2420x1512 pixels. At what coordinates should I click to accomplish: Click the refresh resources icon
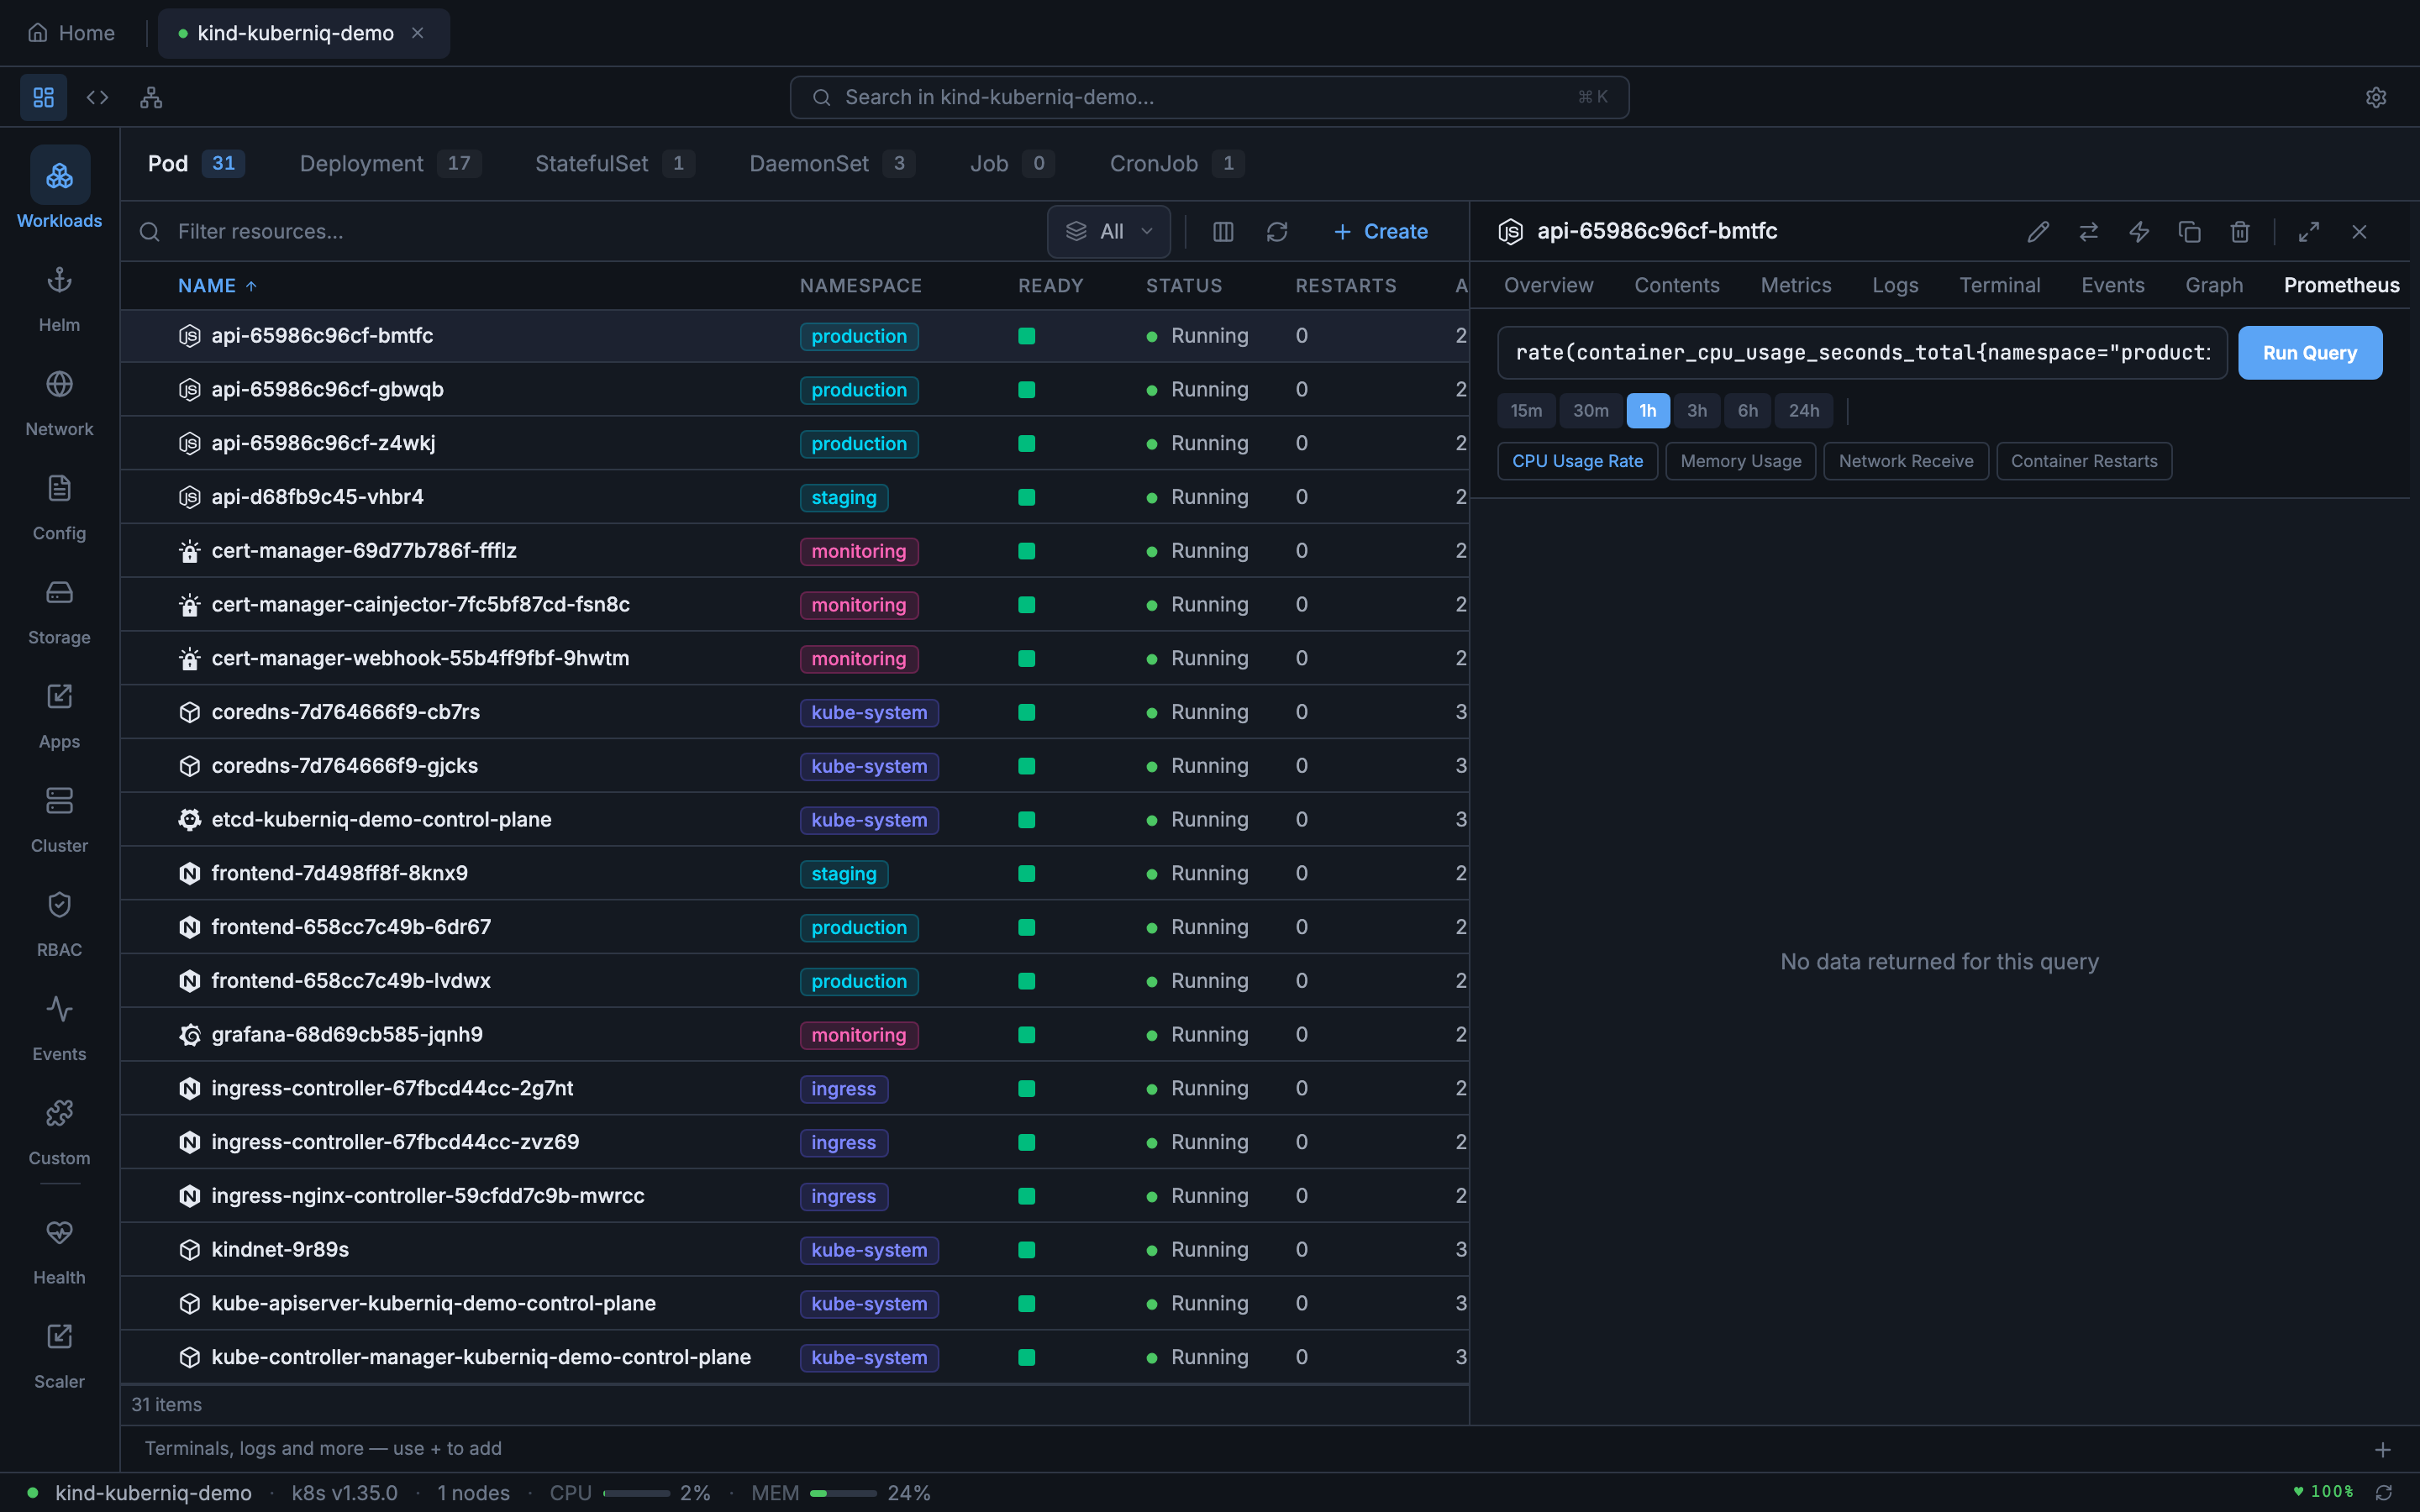(1276, 232)
